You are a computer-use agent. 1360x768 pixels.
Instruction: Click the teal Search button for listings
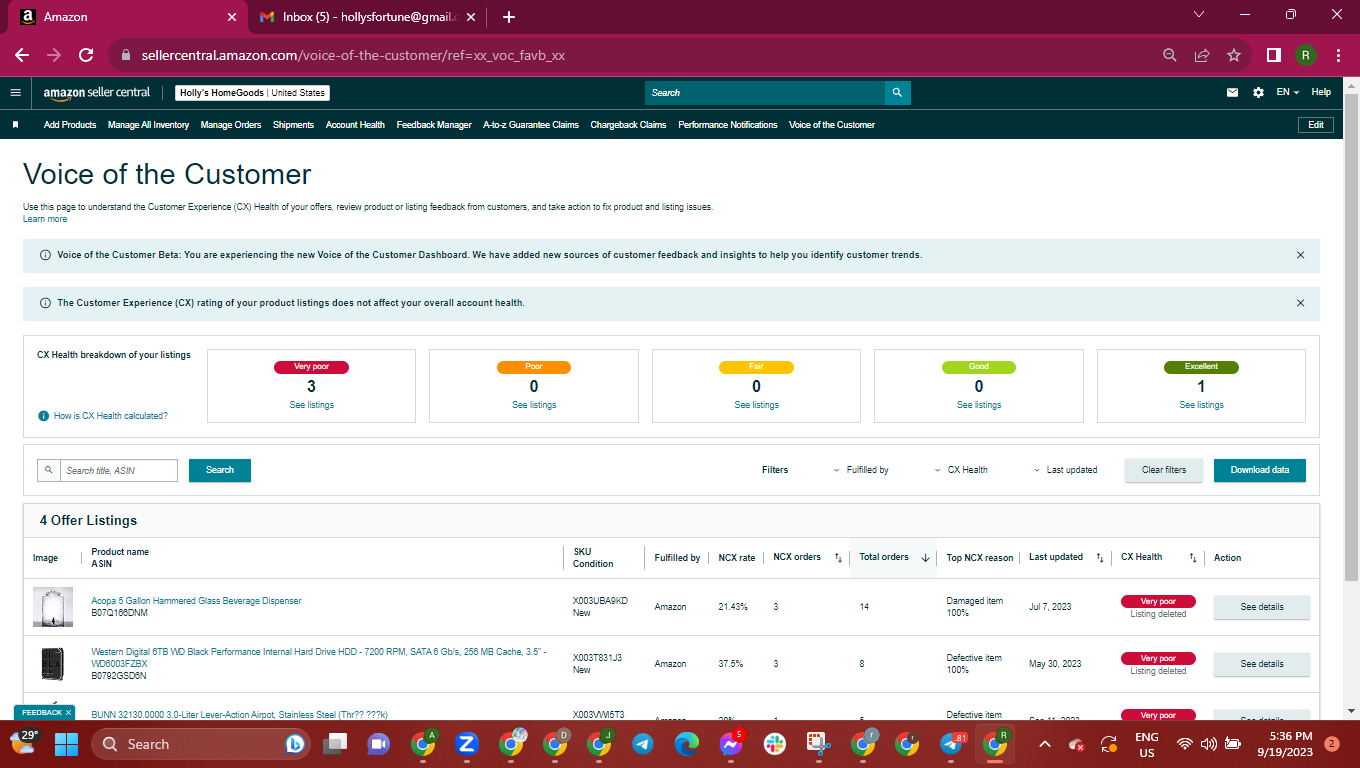tap(220, 470)
